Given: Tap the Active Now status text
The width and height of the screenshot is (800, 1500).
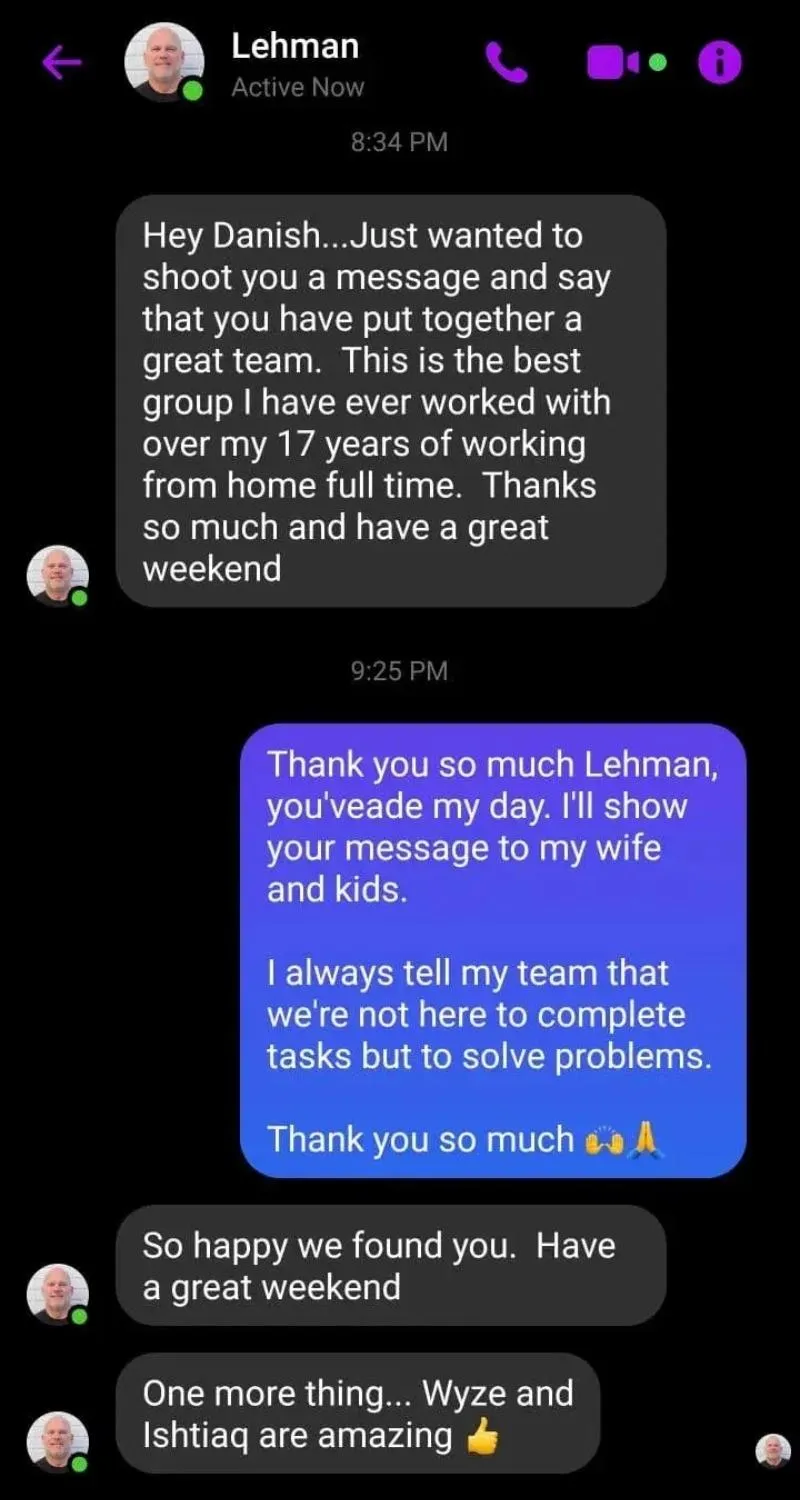Looking at the screenshot, I should pos(298,88).
